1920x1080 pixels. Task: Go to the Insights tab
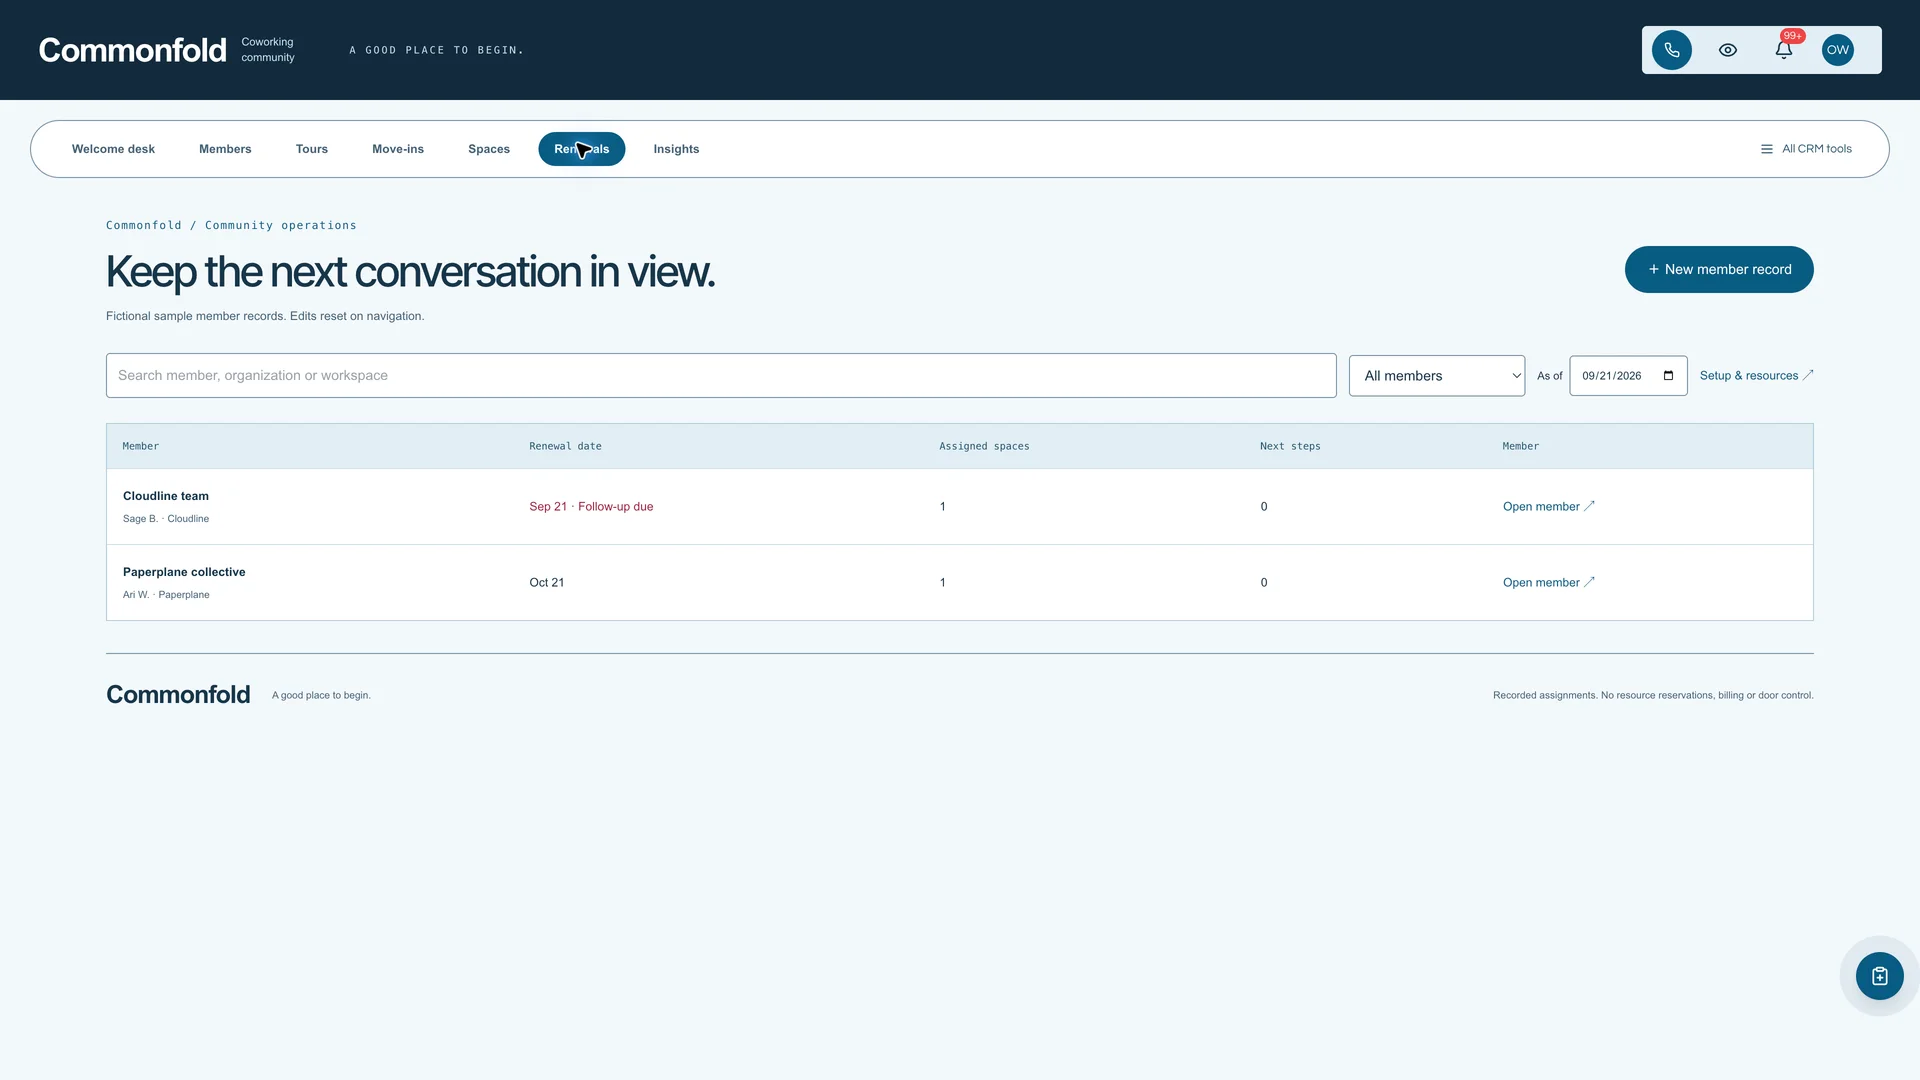[x=676, y=149]
